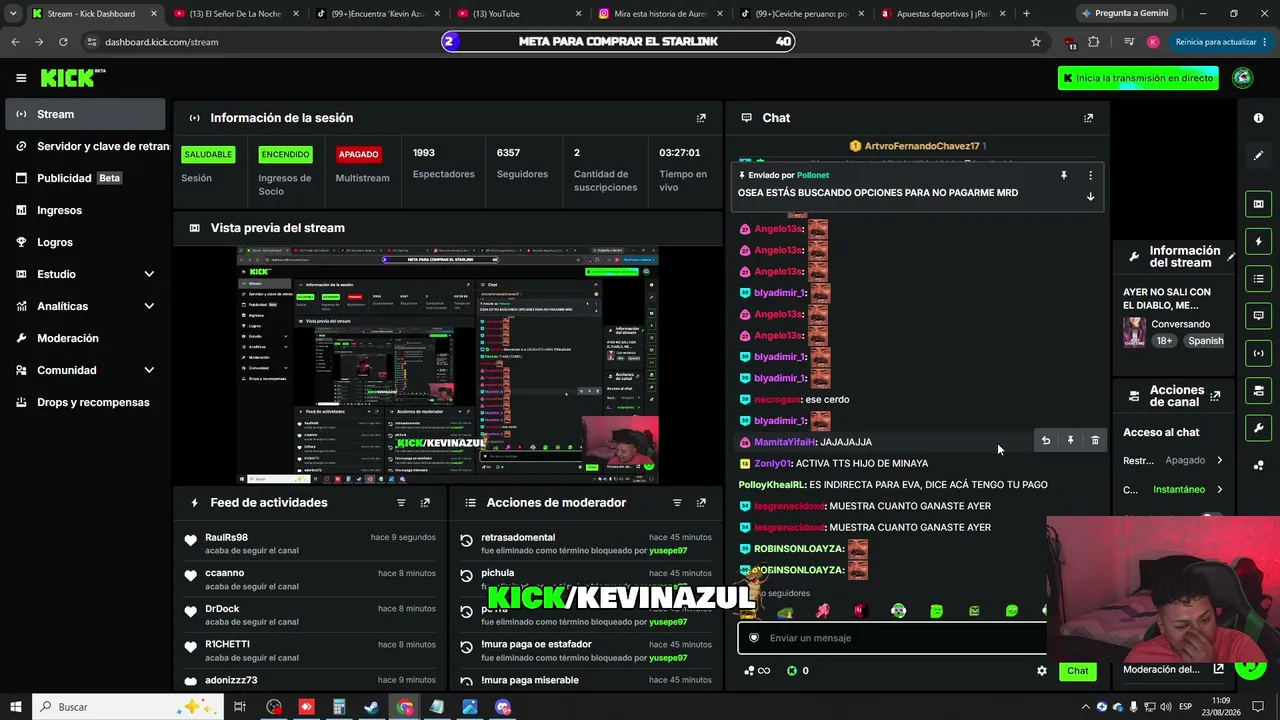Open chat settings gear
This screenshot has height=720, width=1280.
1042,671
